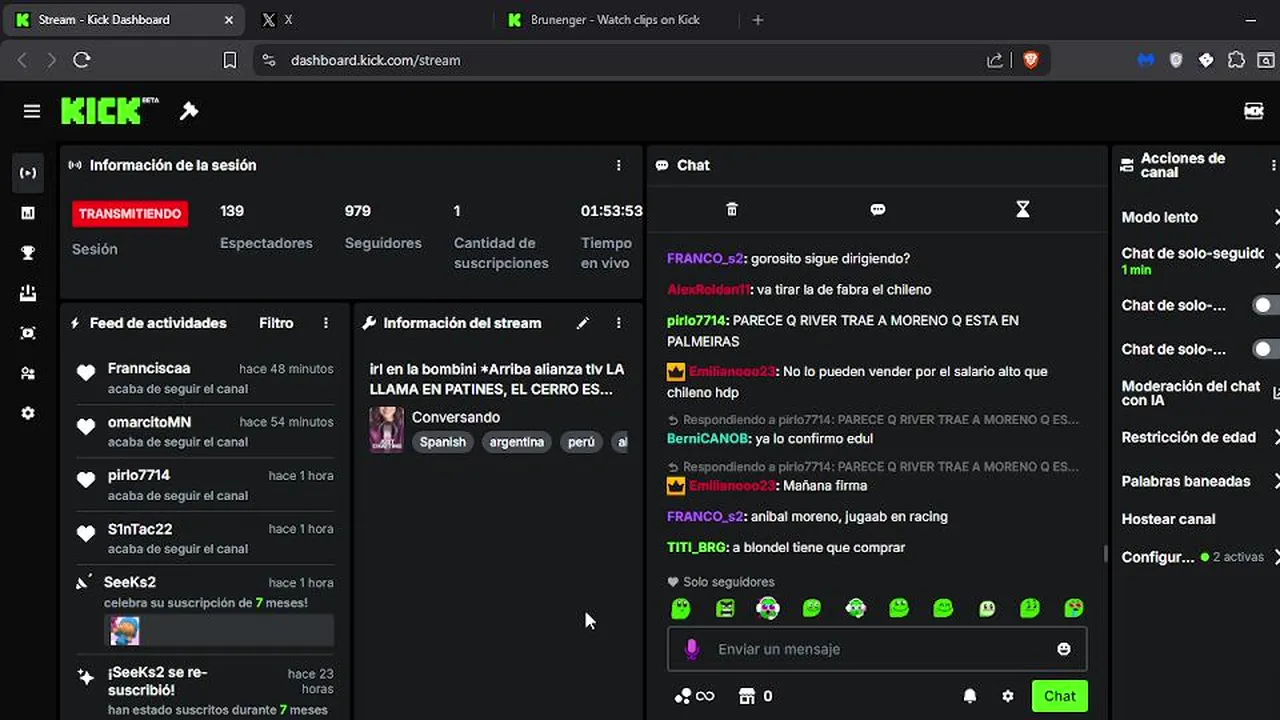Select the first green Kick emote
This screenshot has width=1280, height=720.
coord(681,608)
